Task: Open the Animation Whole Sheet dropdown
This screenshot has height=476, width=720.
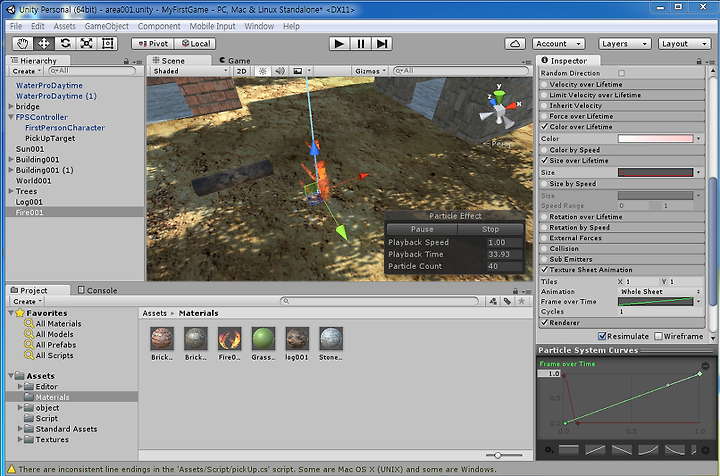Action: coord(660,291)
